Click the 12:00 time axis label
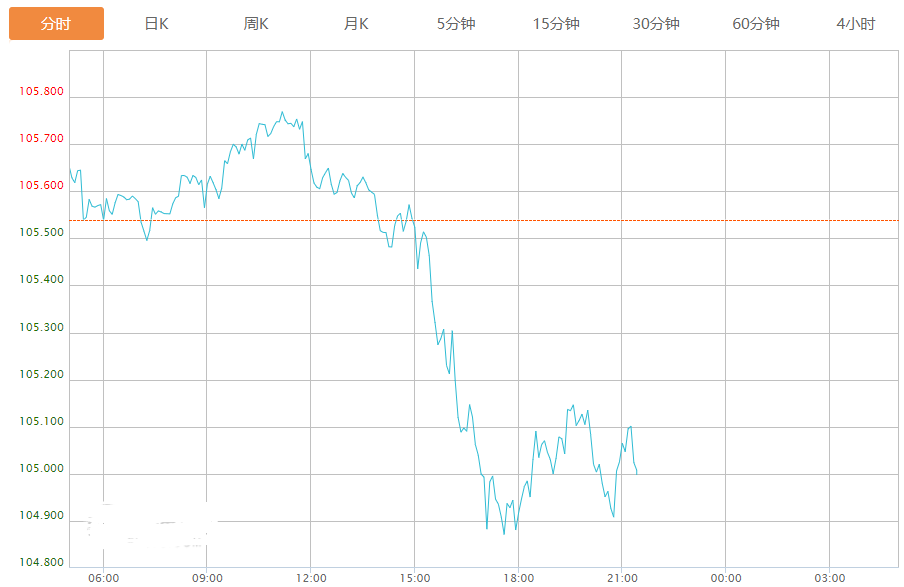This screenshot has height=587, width=904. pyautogui.click(x=310, y=578)
